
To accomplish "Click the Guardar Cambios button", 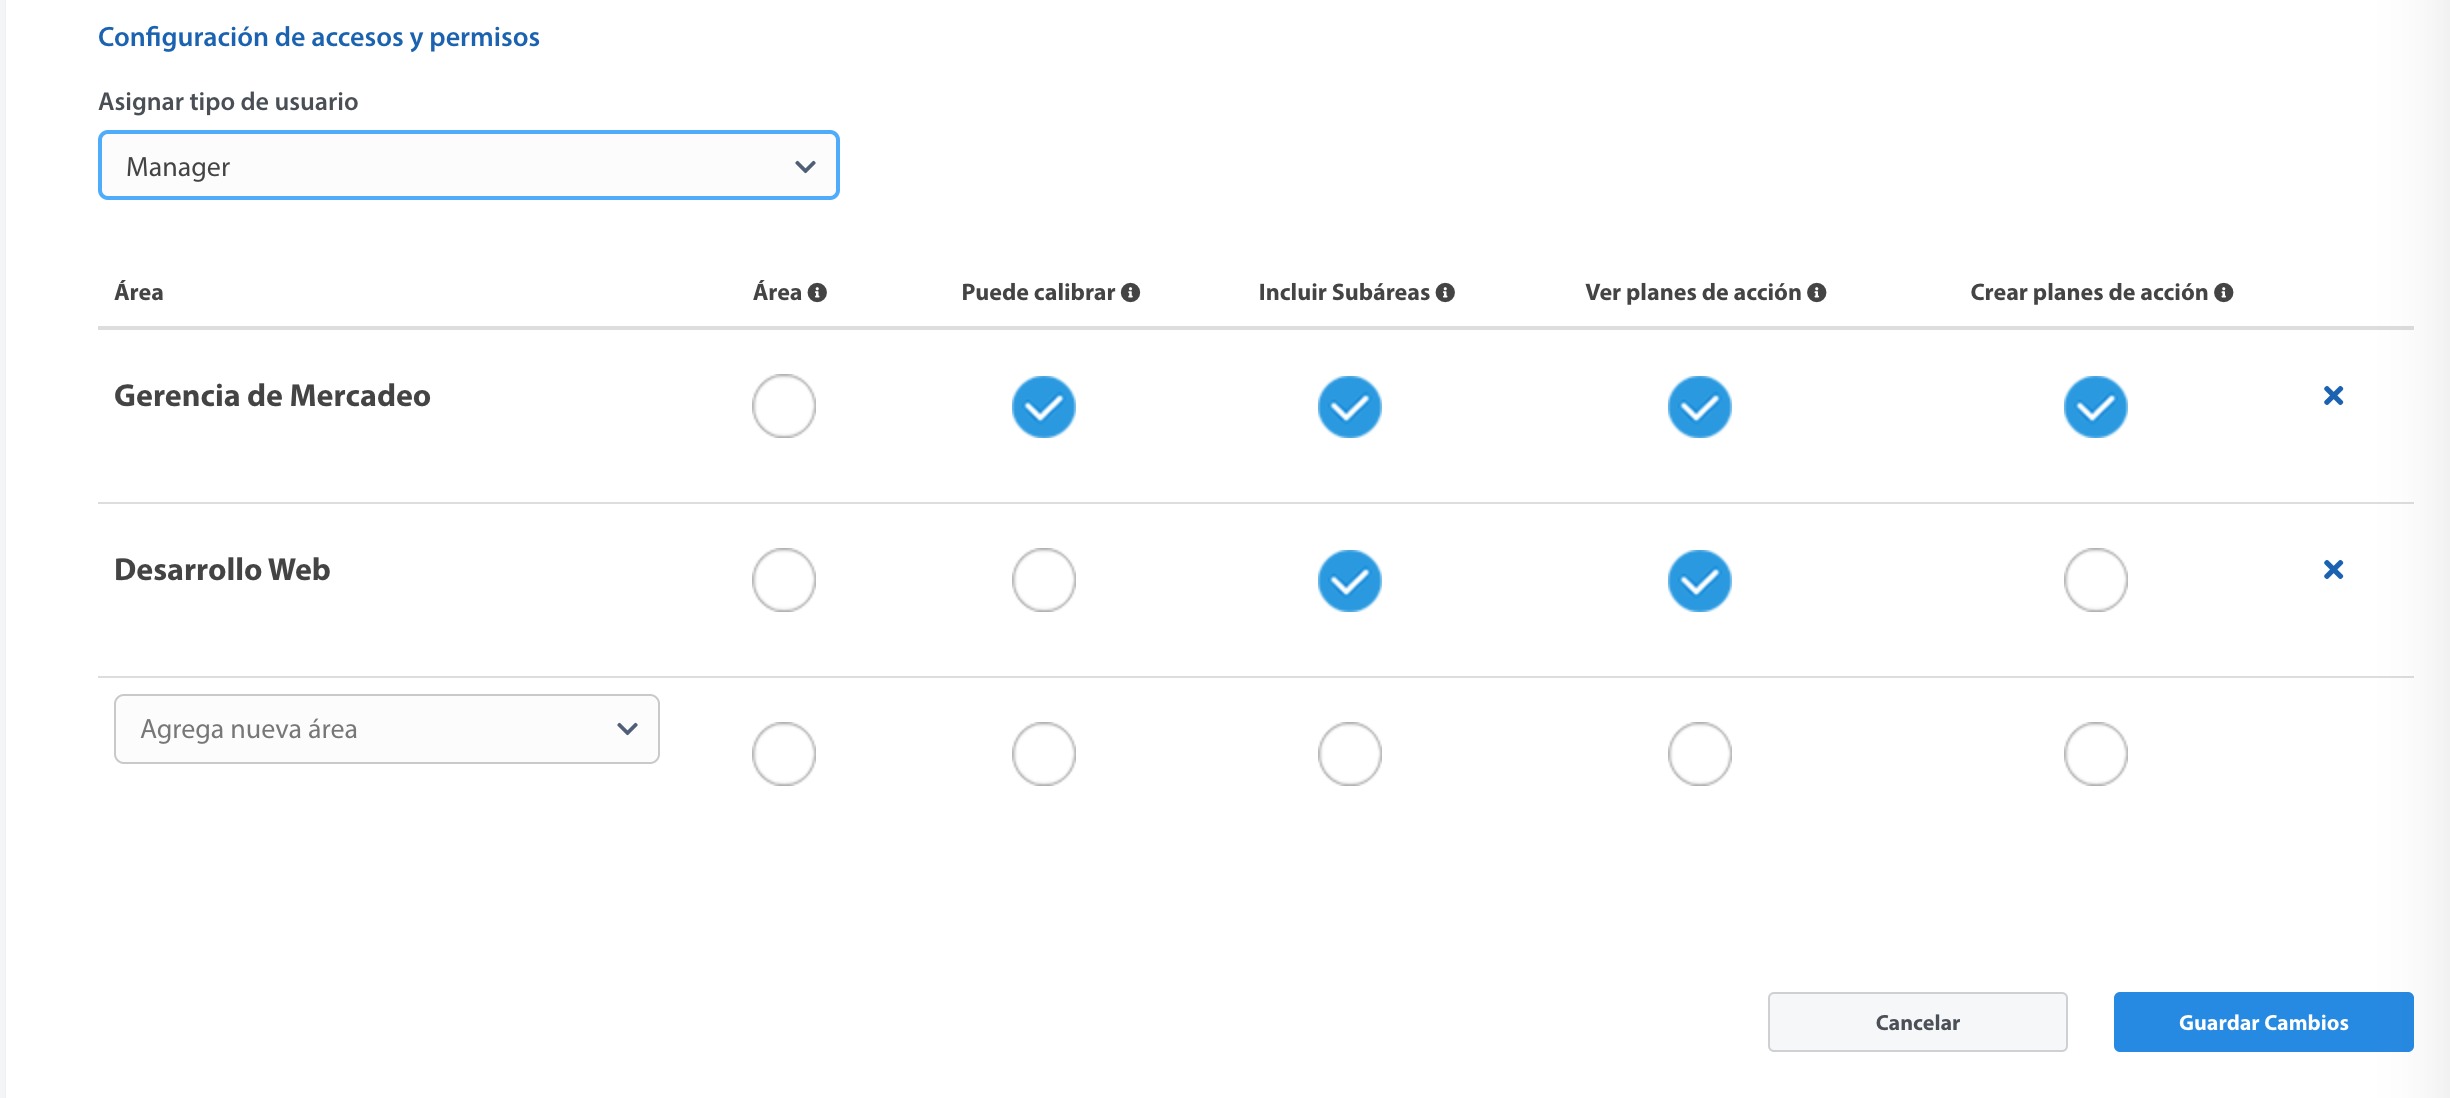I will click(x=2264, y=1022).
